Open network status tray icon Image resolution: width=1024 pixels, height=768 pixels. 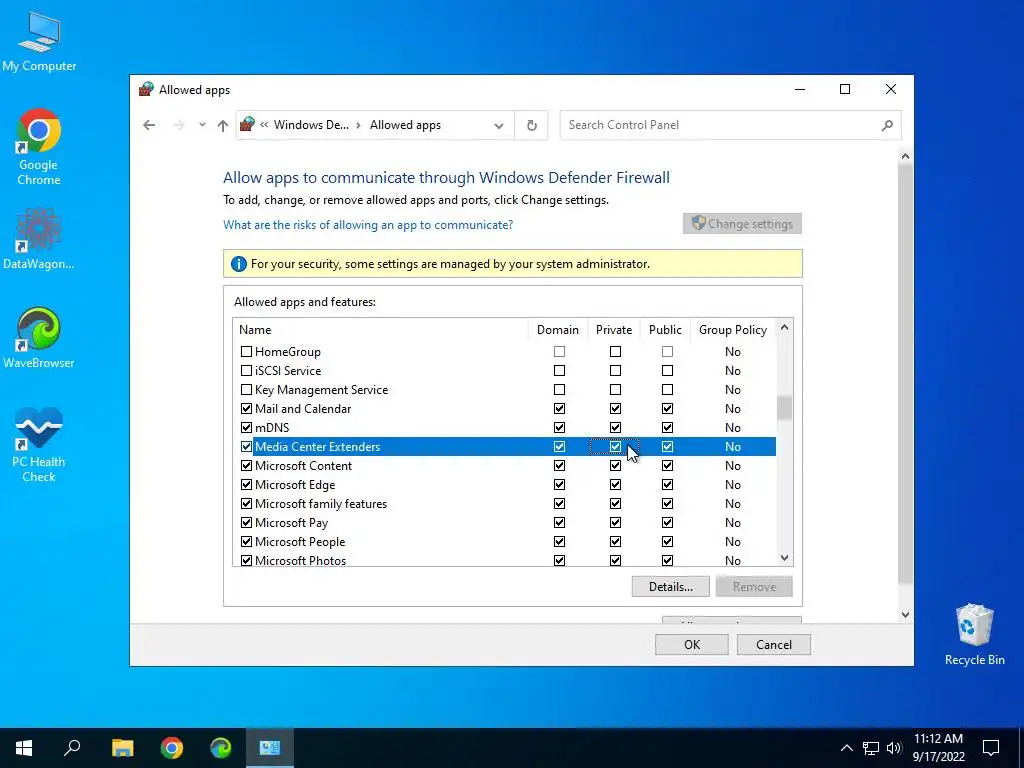871,748
